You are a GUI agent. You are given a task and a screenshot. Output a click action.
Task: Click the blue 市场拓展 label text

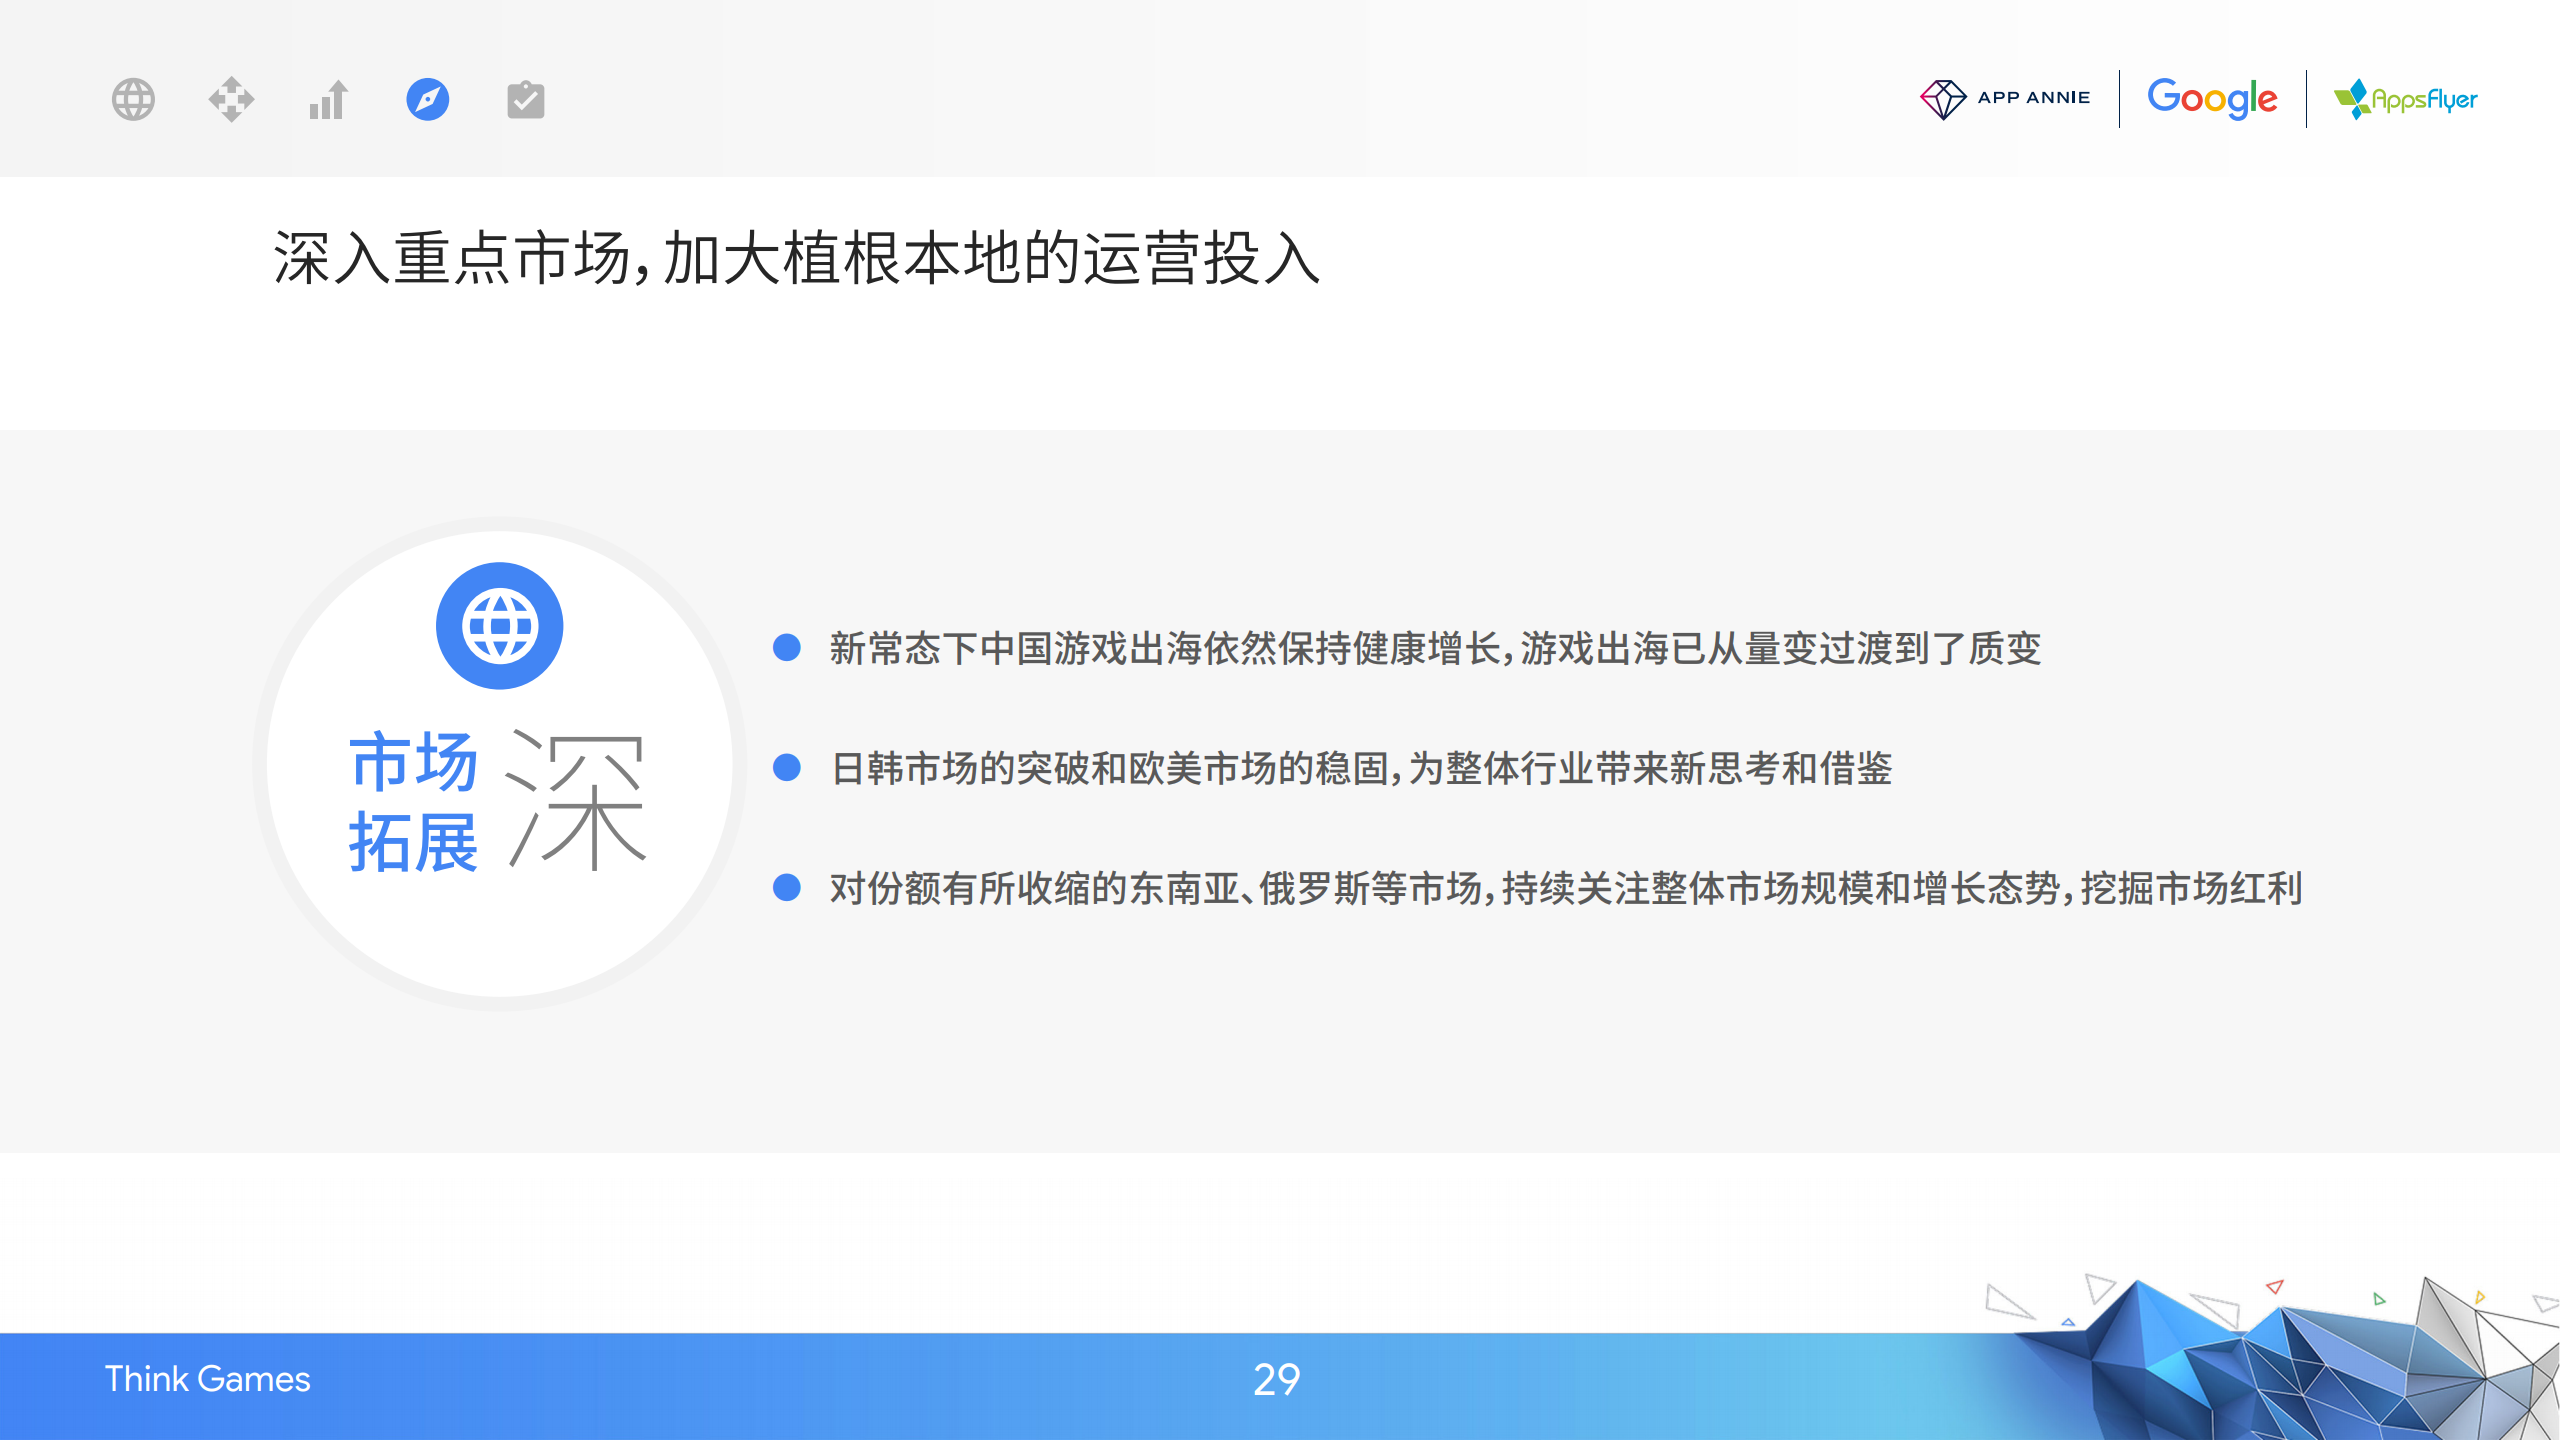coord(413,802)
